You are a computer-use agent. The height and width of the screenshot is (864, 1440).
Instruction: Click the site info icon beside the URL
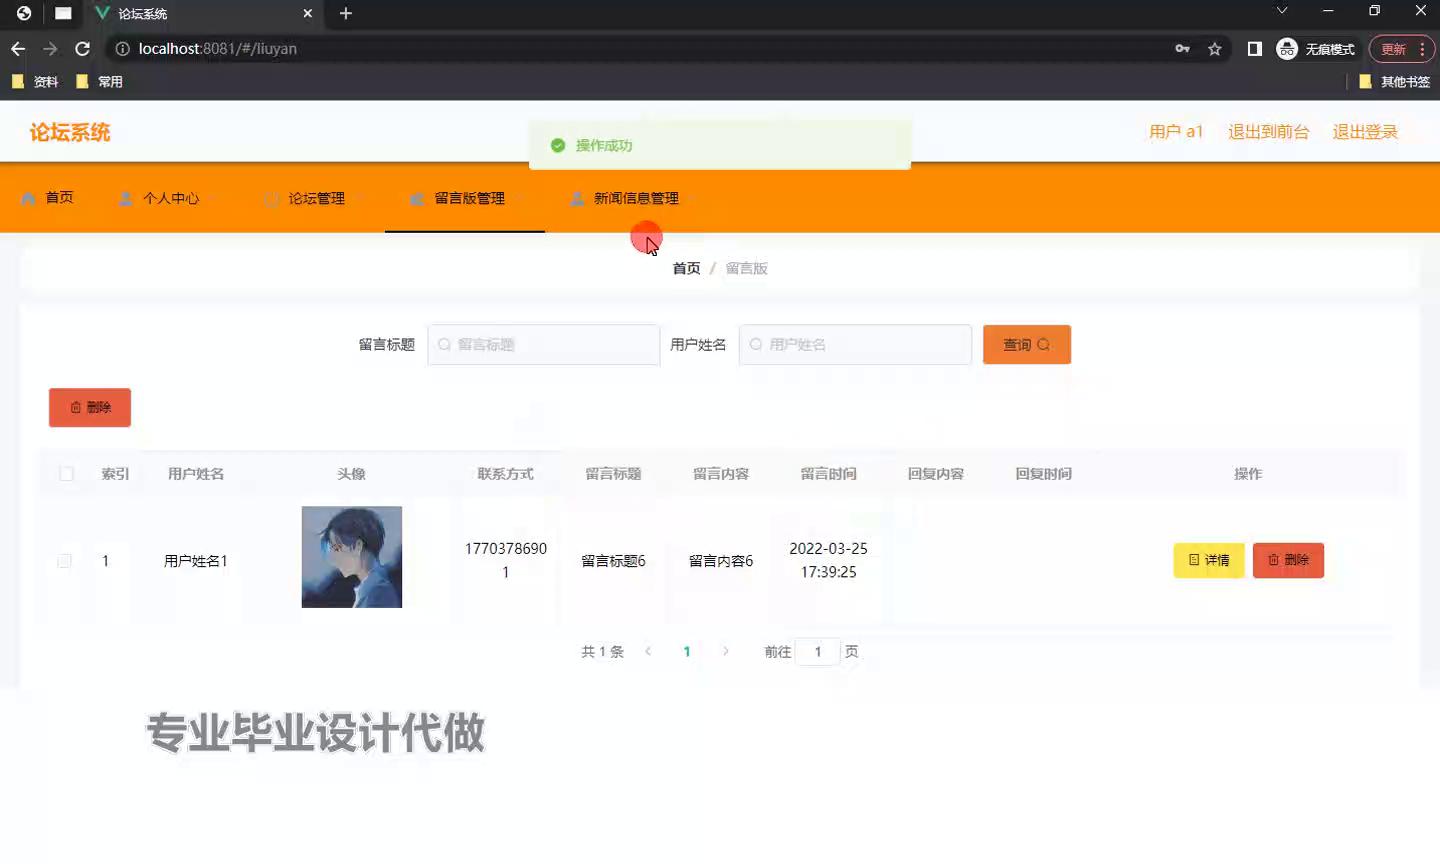tap(122, 49)
